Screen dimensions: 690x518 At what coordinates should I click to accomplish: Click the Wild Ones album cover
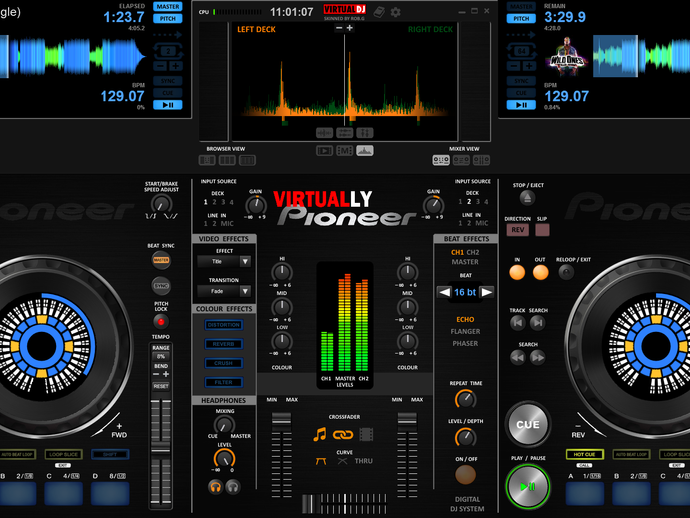click(567, 57)
